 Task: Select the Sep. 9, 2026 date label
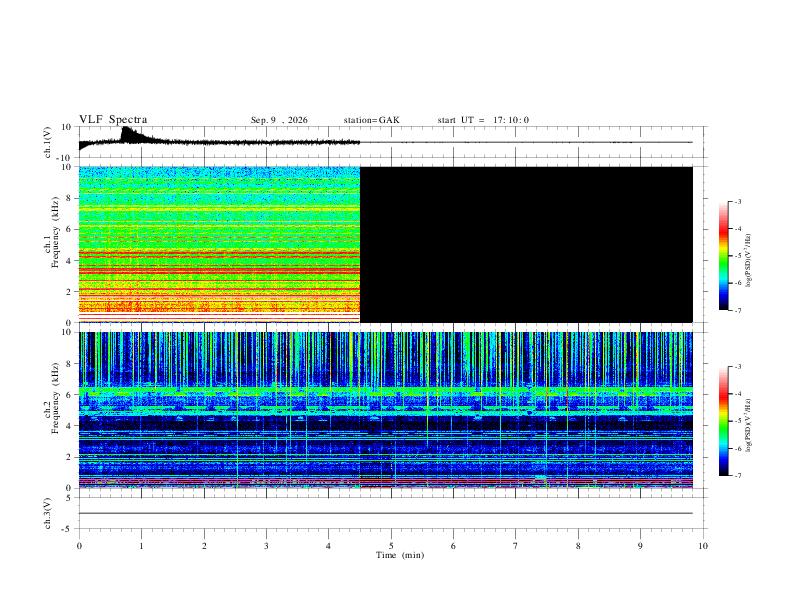point(279,120)
